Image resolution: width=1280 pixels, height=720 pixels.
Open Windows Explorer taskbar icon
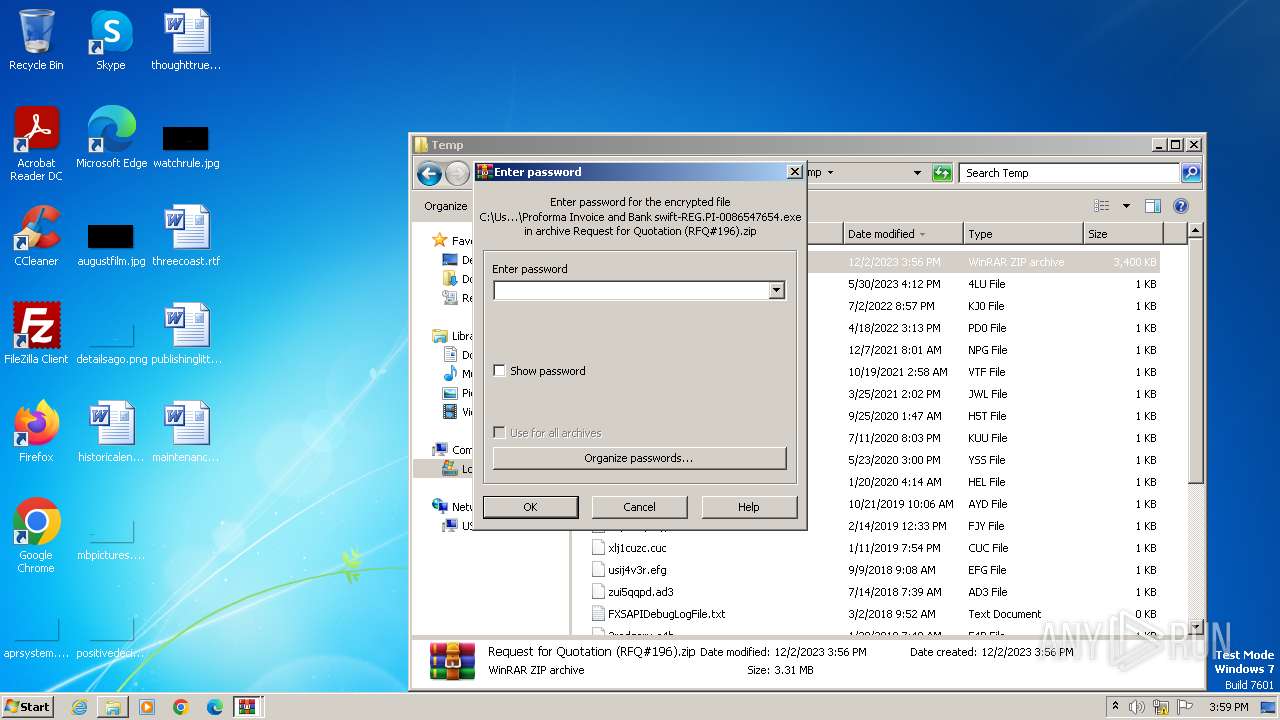(113, 707)
